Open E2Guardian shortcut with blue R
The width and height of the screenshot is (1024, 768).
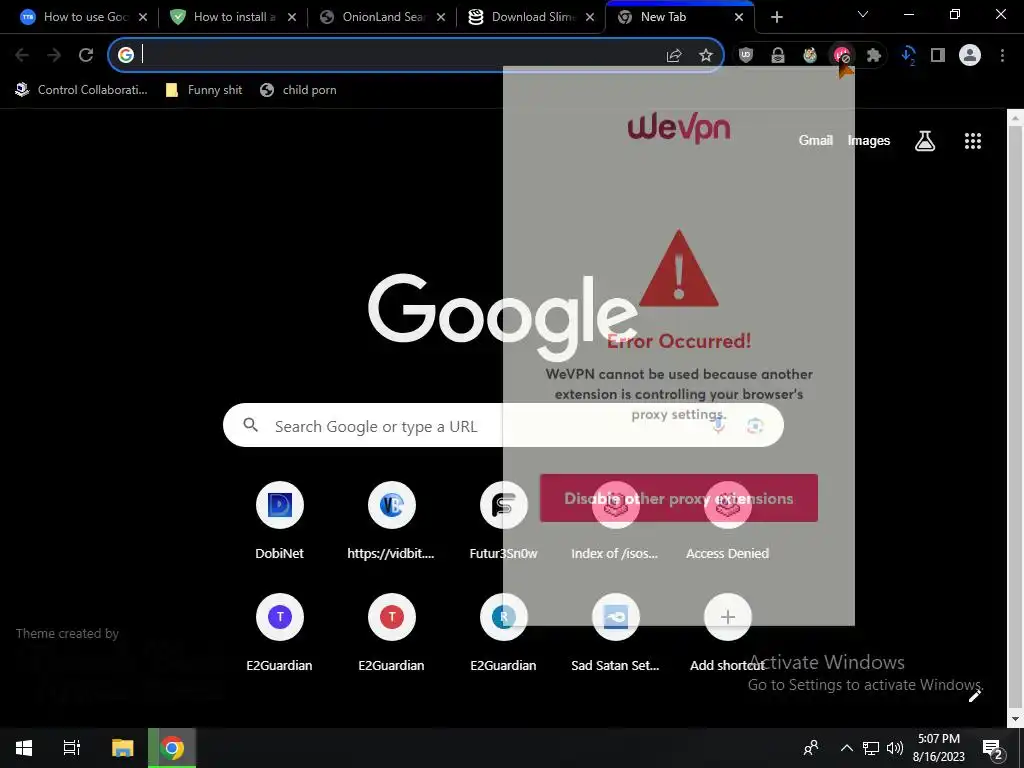503,632
